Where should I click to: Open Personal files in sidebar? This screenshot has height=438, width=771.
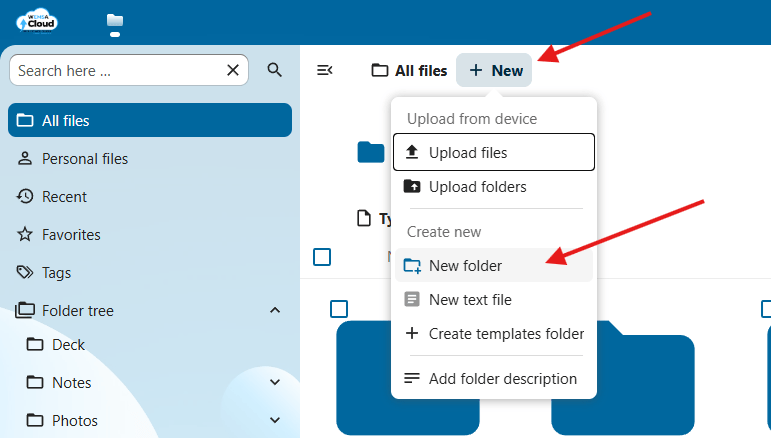point(150,158)
